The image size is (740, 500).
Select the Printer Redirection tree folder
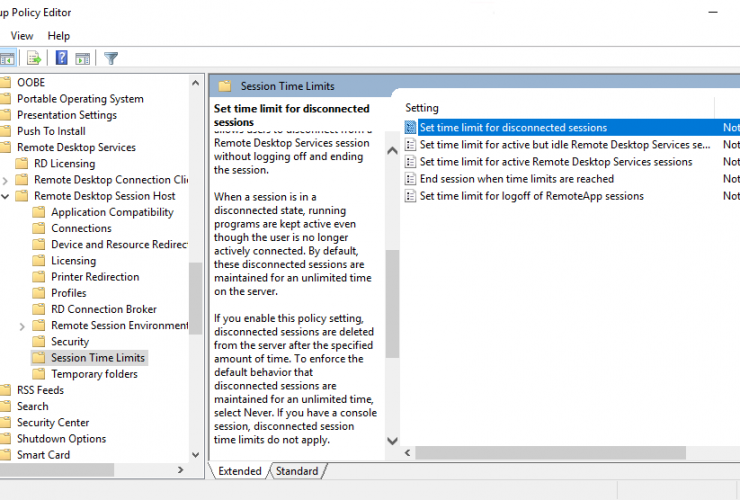click(x=95, y=277)
